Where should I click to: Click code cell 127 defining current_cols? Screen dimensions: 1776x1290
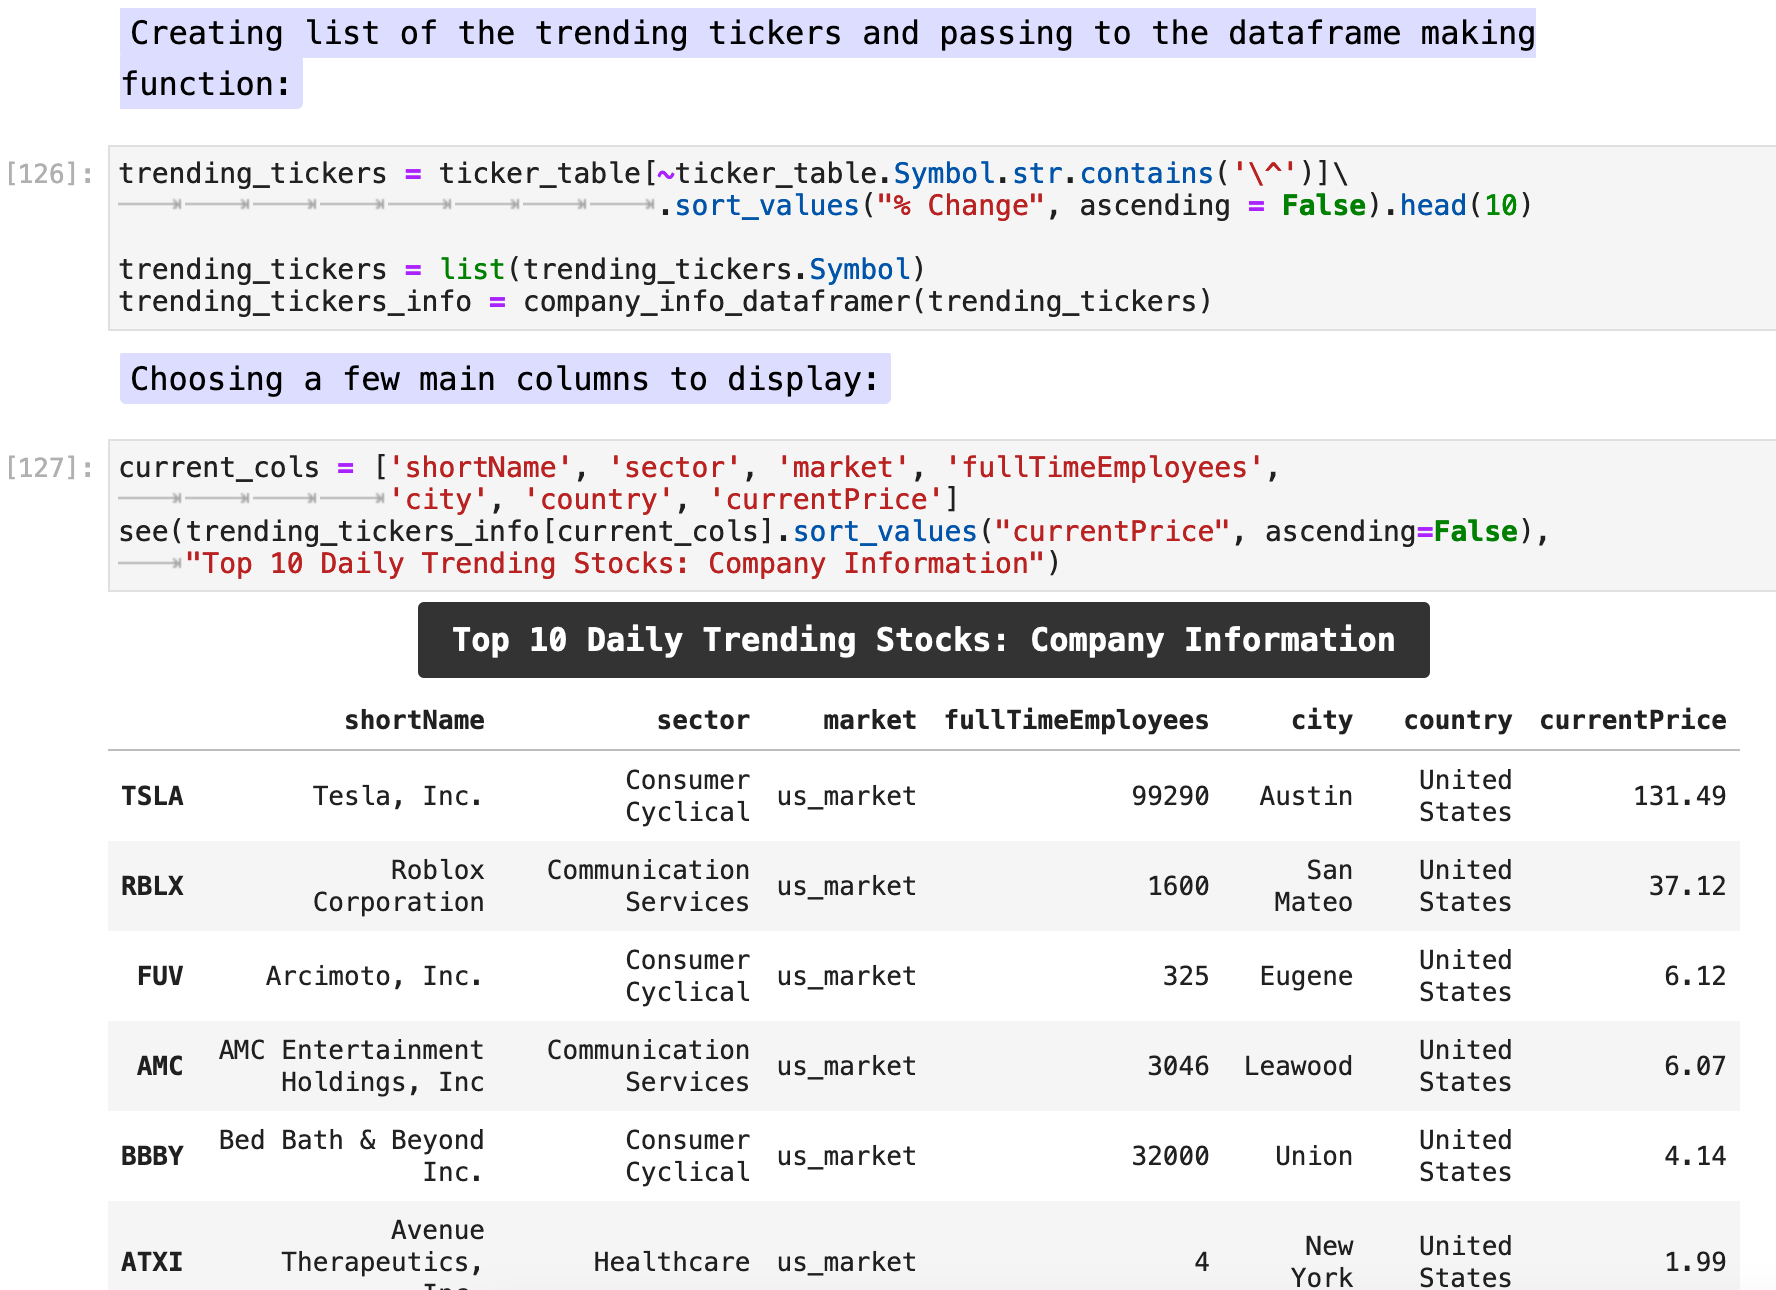[942, 515]
